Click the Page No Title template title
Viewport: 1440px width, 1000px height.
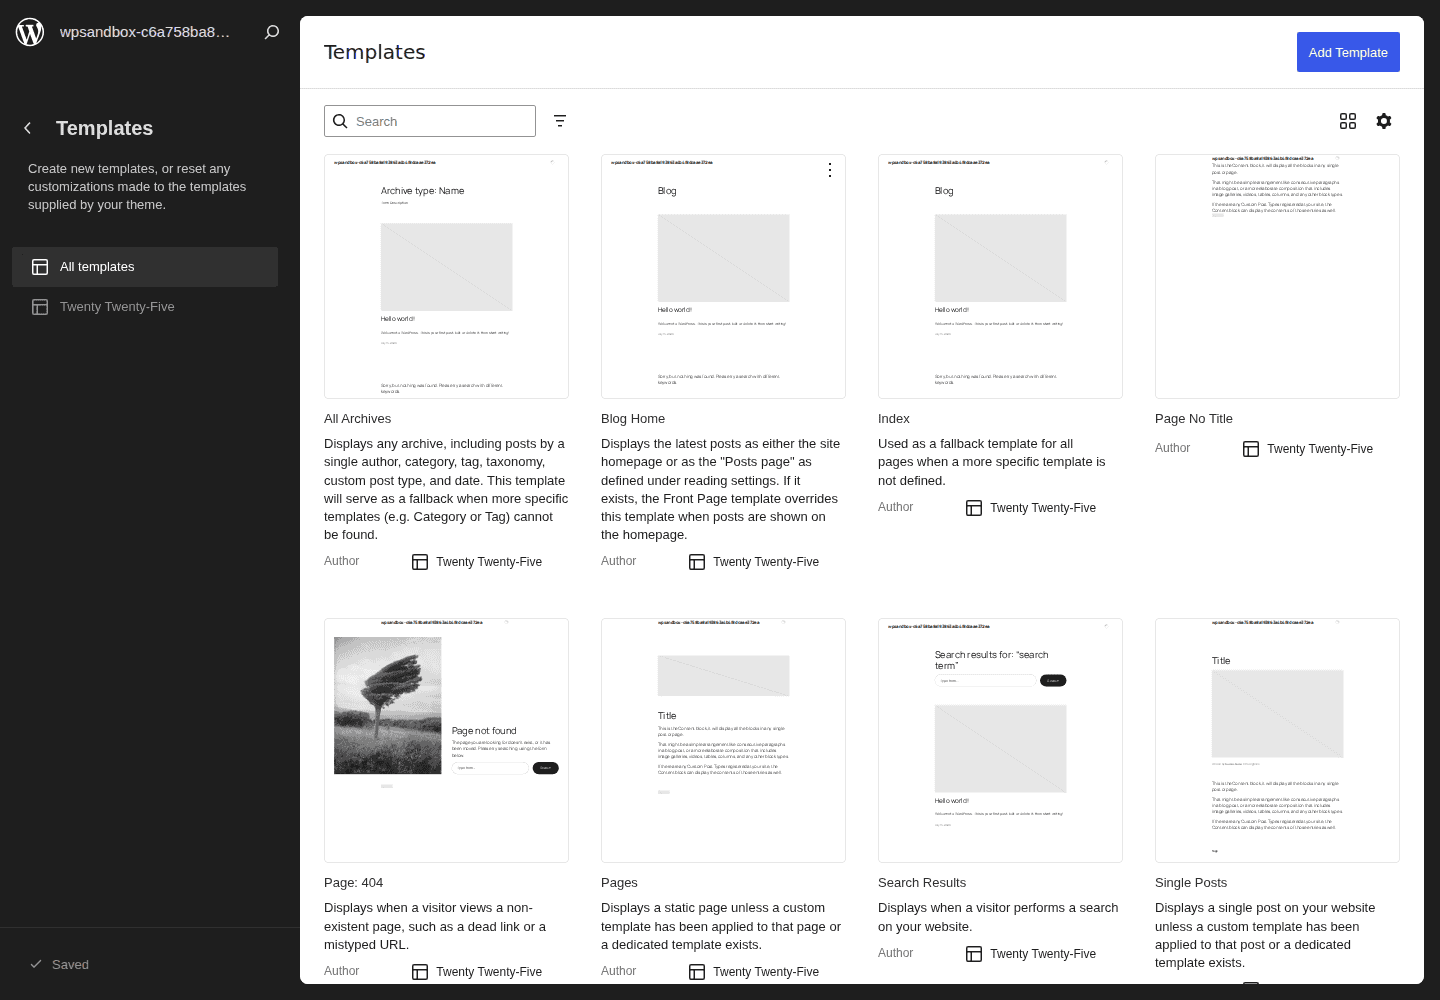(1194, 419)
